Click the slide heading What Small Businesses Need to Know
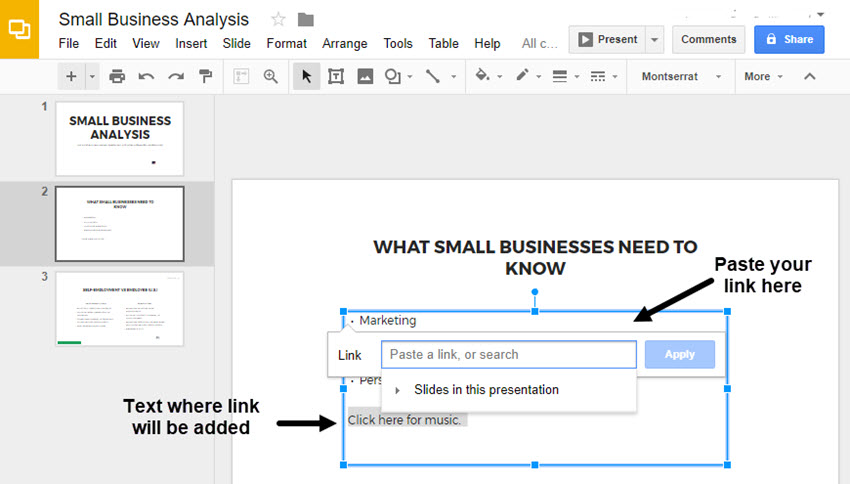 click(x=535, y=257)
